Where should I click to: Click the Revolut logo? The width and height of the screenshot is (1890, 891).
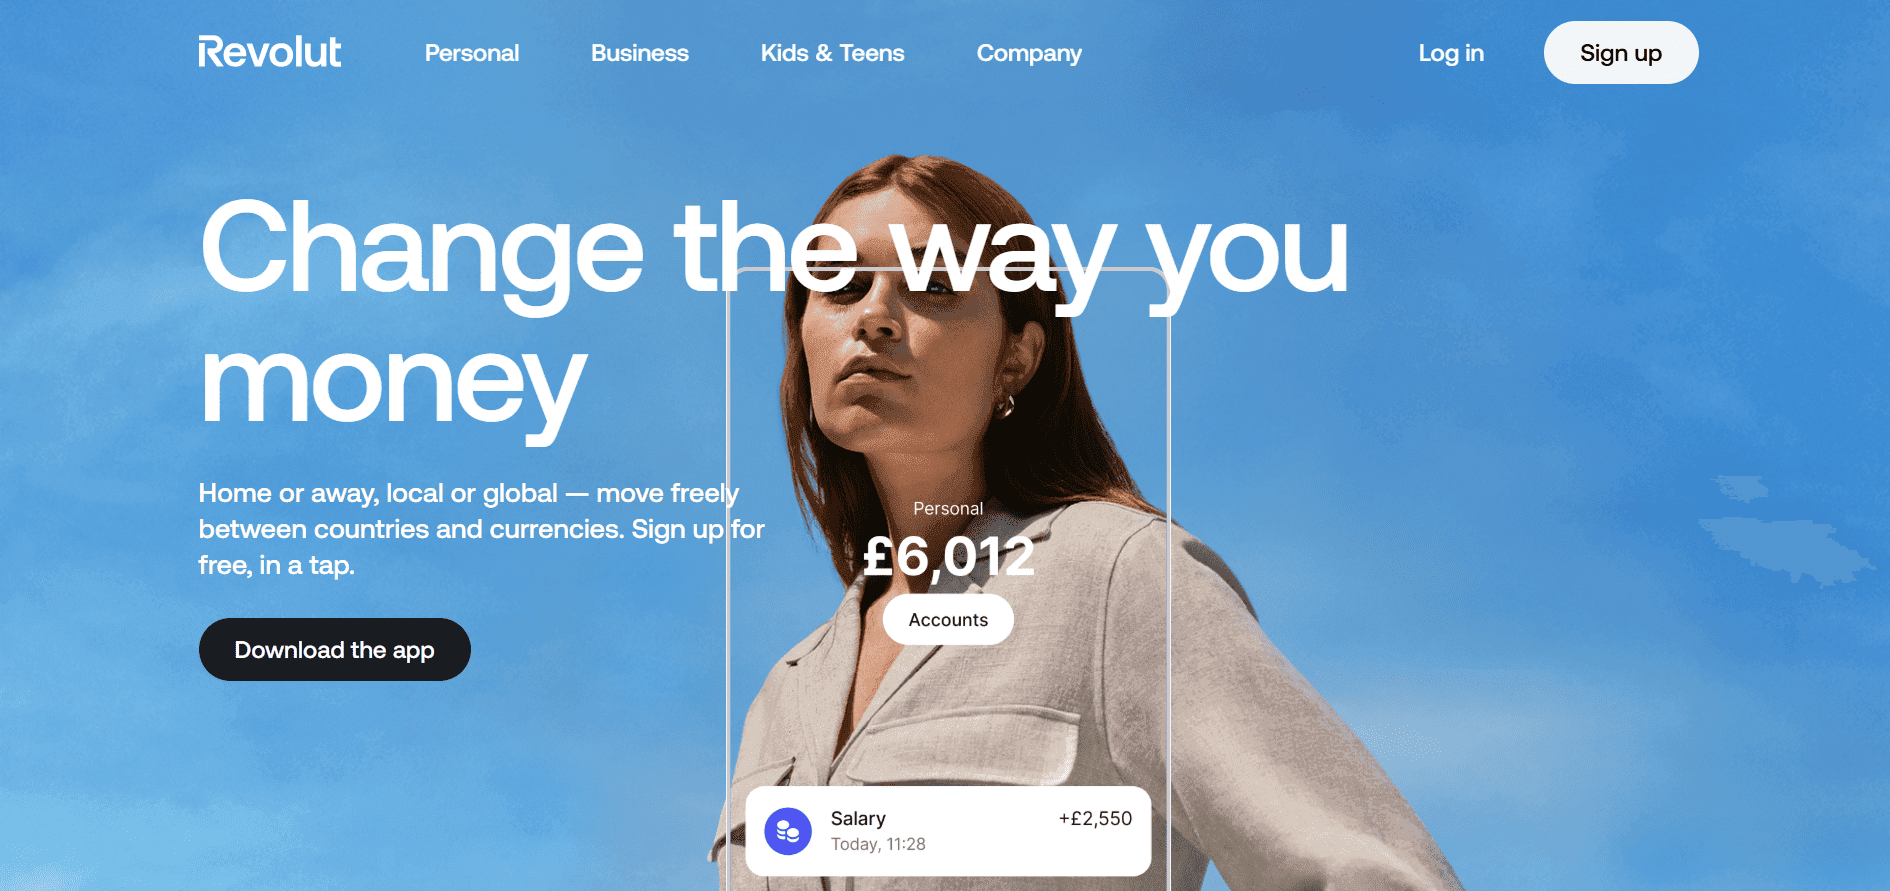coord(269,52)
